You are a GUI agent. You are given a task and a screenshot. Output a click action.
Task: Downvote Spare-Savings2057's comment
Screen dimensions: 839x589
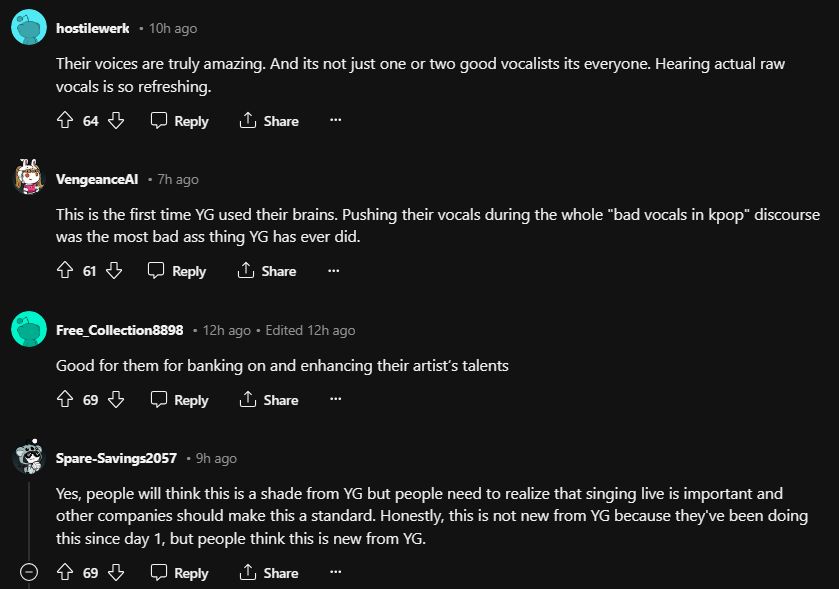tap(115, 573)
